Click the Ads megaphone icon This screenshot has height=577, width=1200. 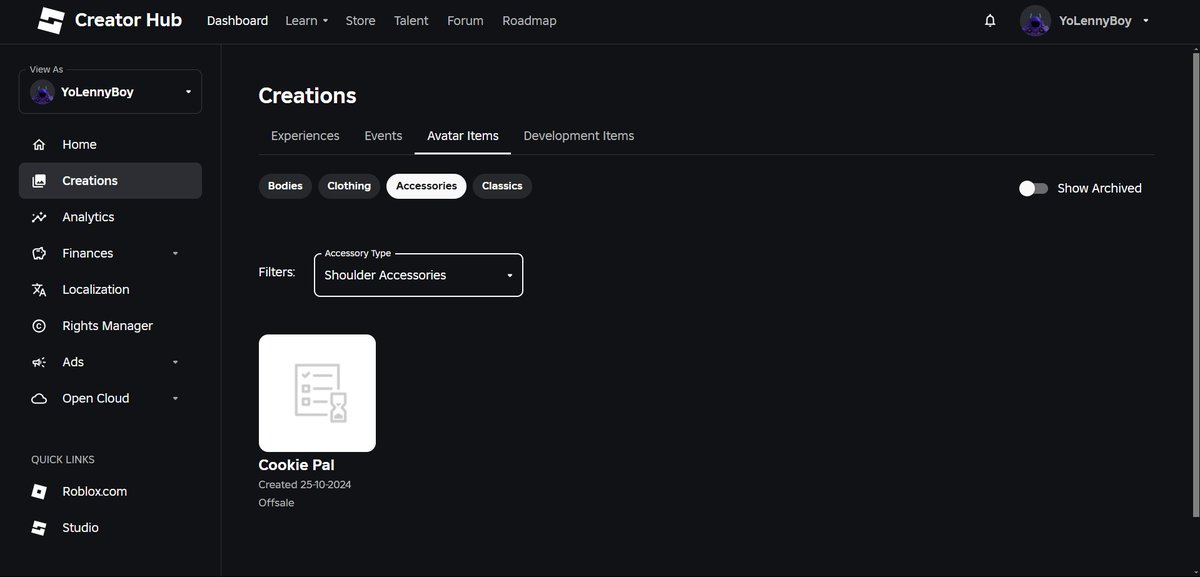pyautogui.click(x=37, y=360)
